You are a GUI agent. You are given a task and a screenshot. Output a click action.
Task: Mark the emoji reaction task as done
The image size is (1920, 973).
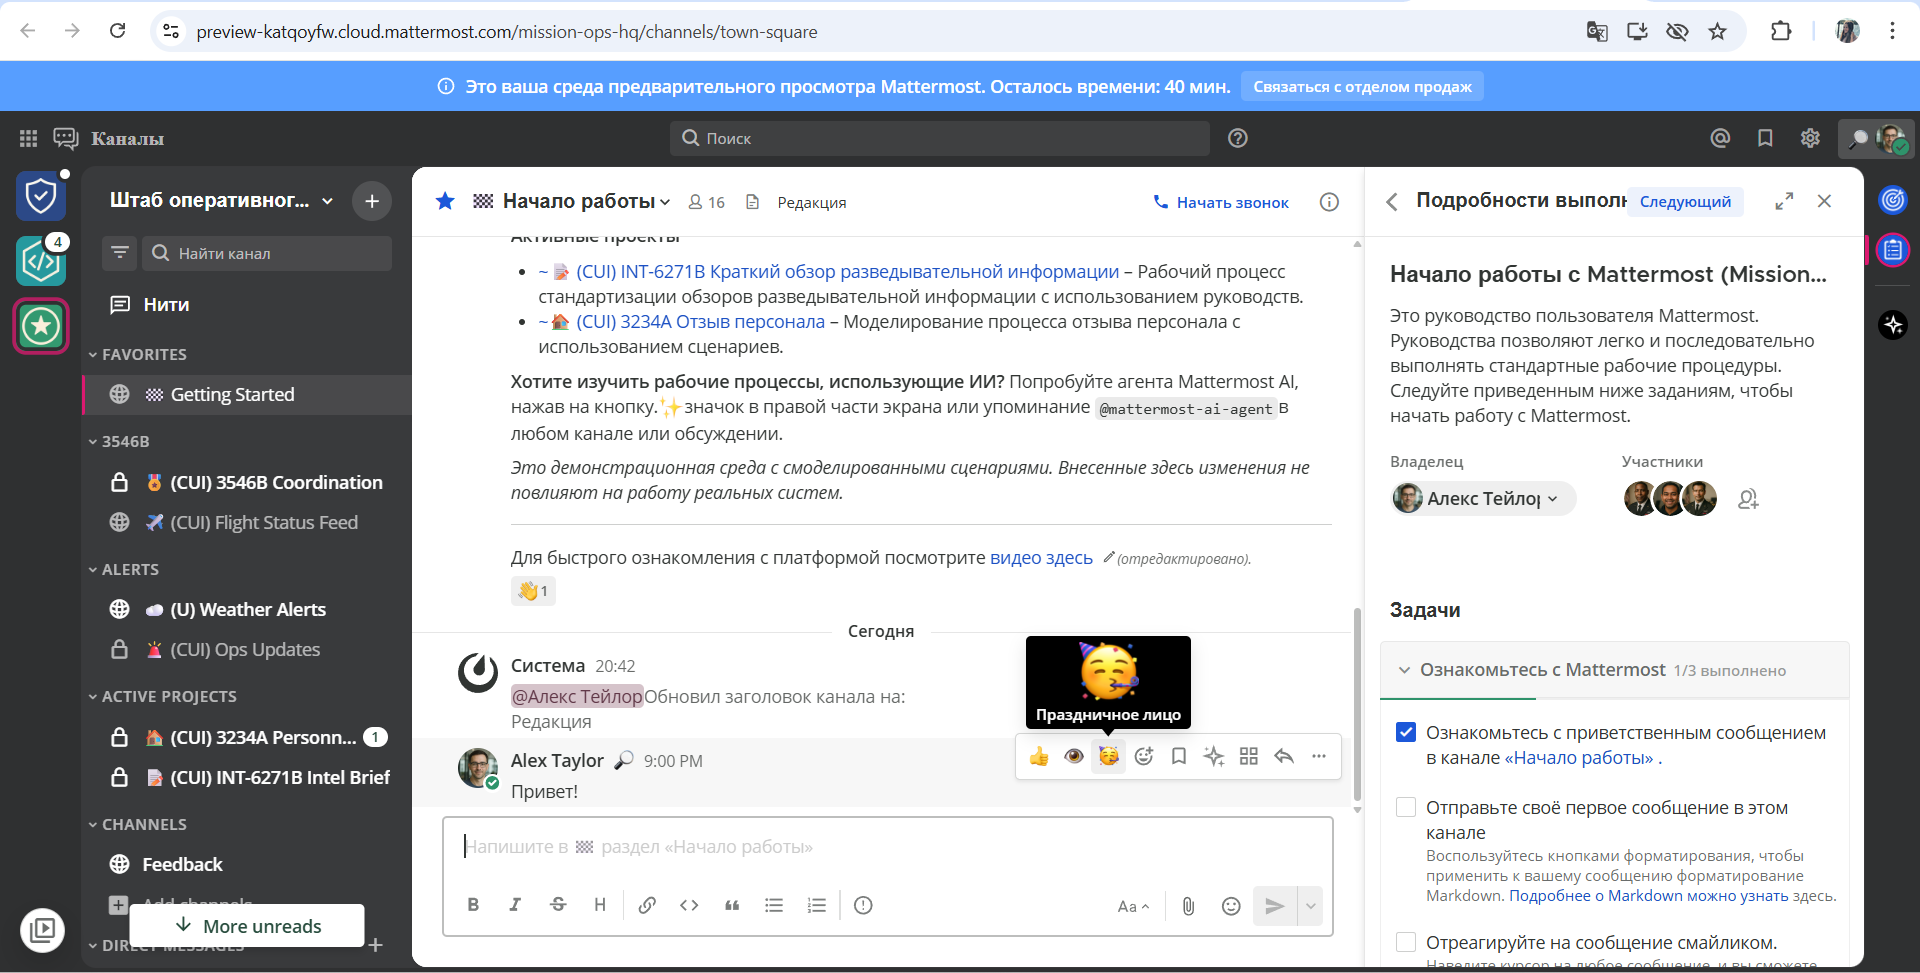1406,941
